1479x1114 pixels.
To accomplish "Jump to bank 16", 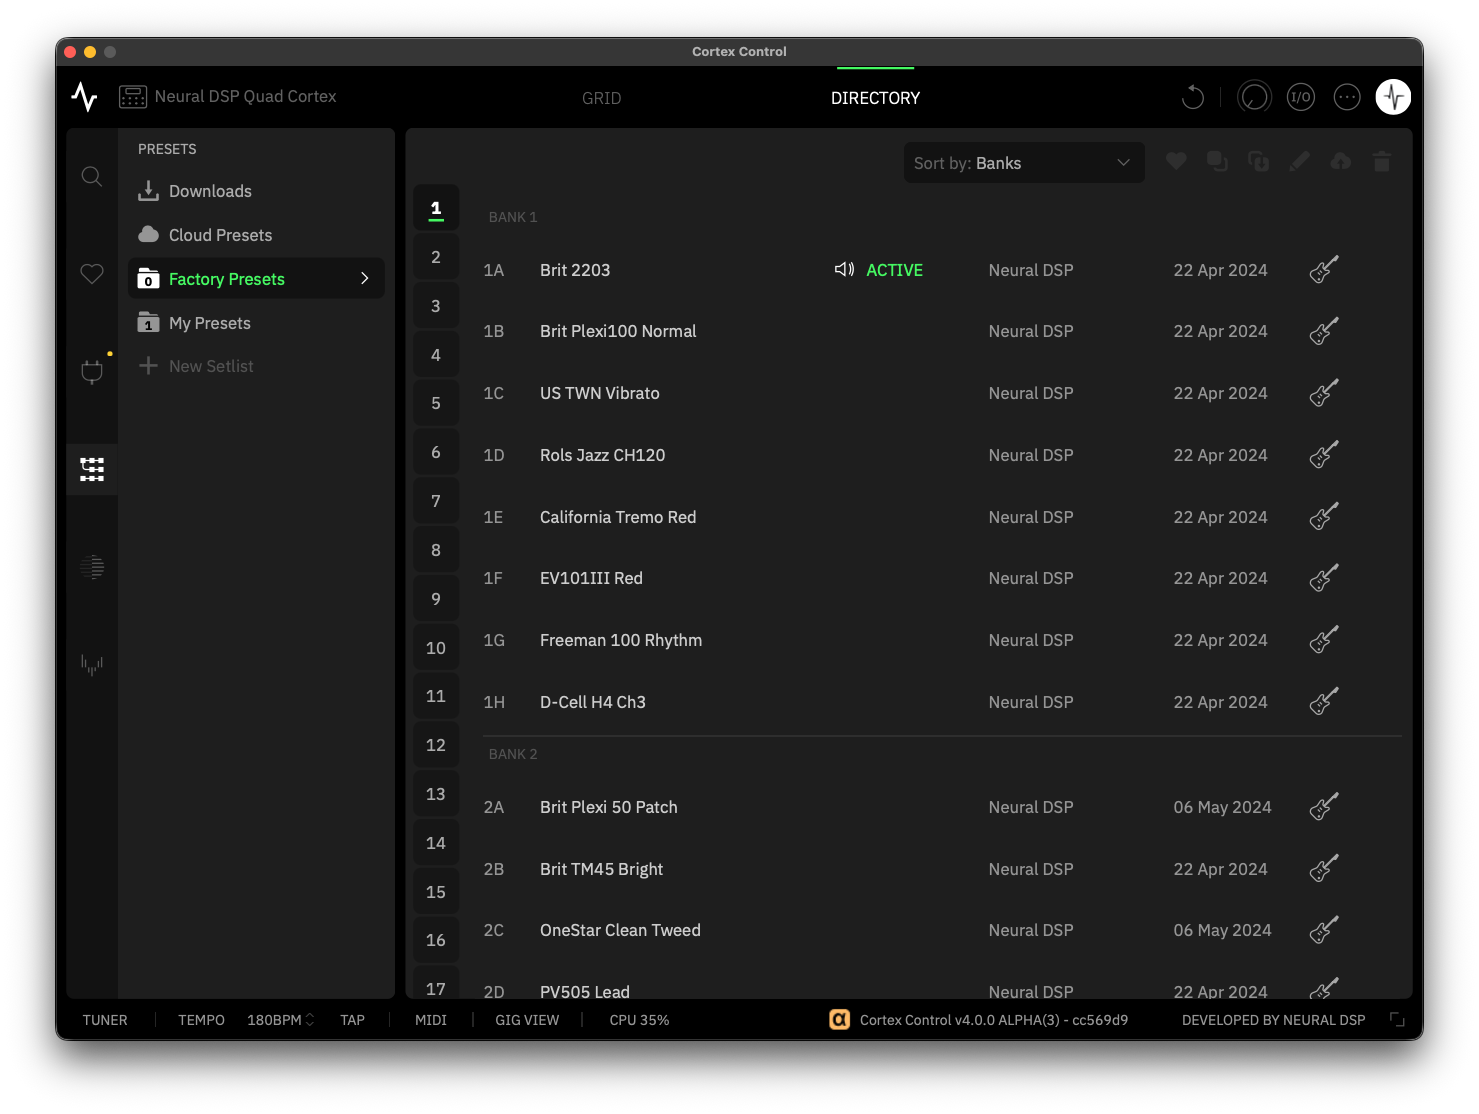I will (436, 940).
